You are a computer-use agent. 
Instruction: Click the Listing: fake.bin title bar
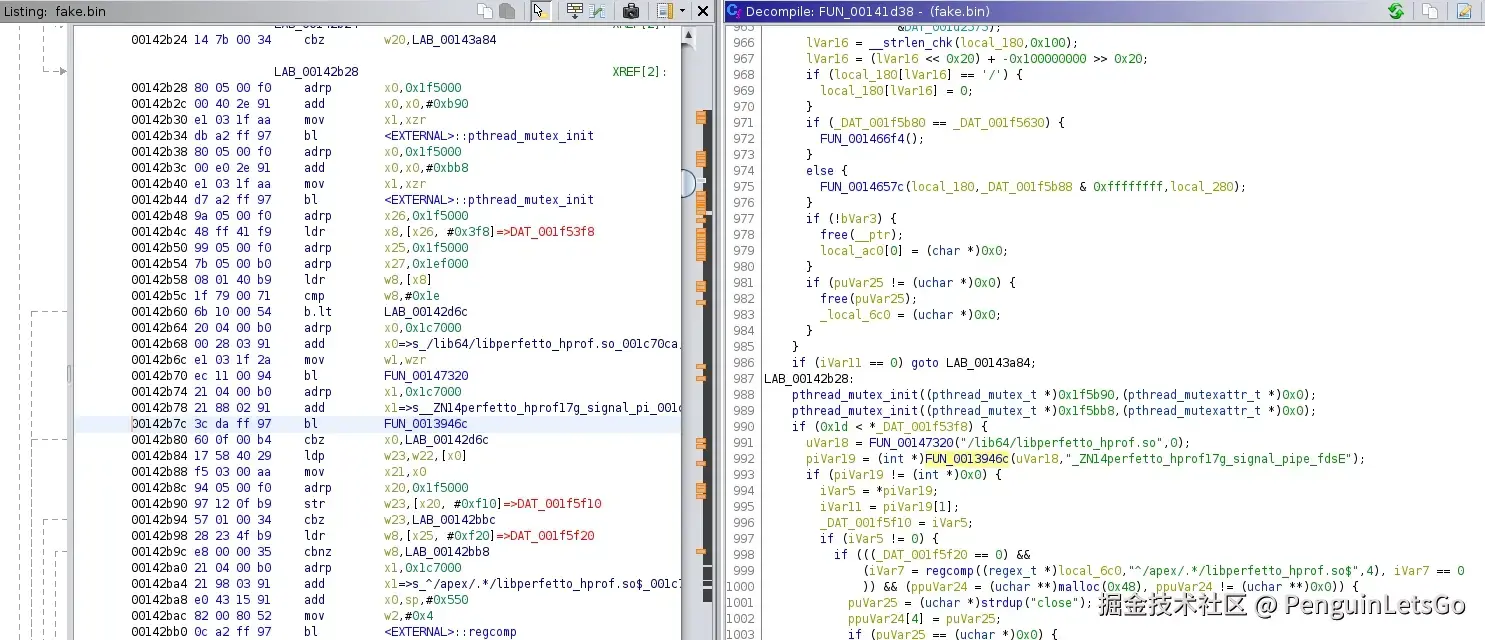(235, 11)
